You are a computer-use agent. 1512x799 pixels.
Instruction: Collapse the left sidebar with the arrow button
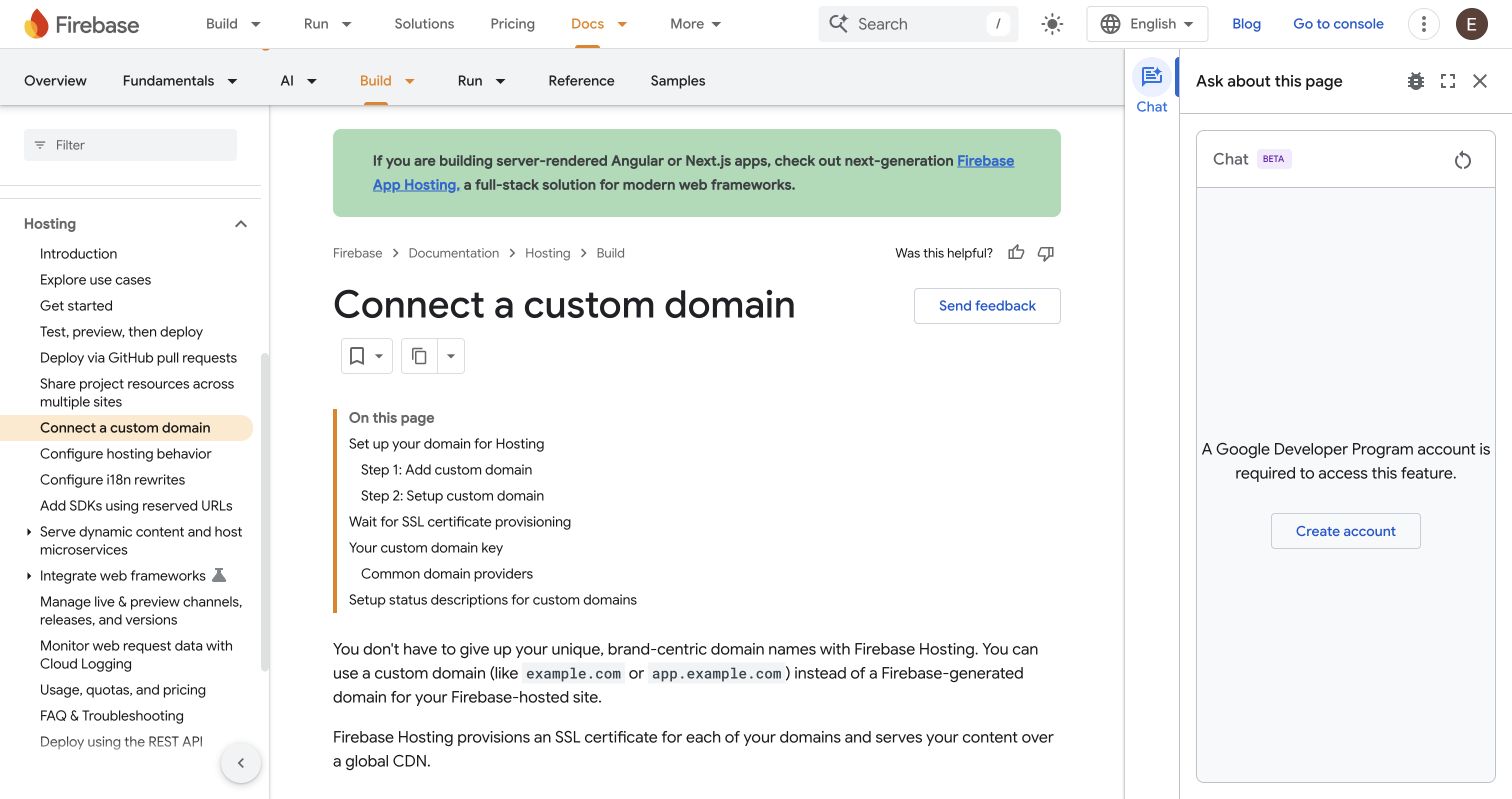pos(241,763)
